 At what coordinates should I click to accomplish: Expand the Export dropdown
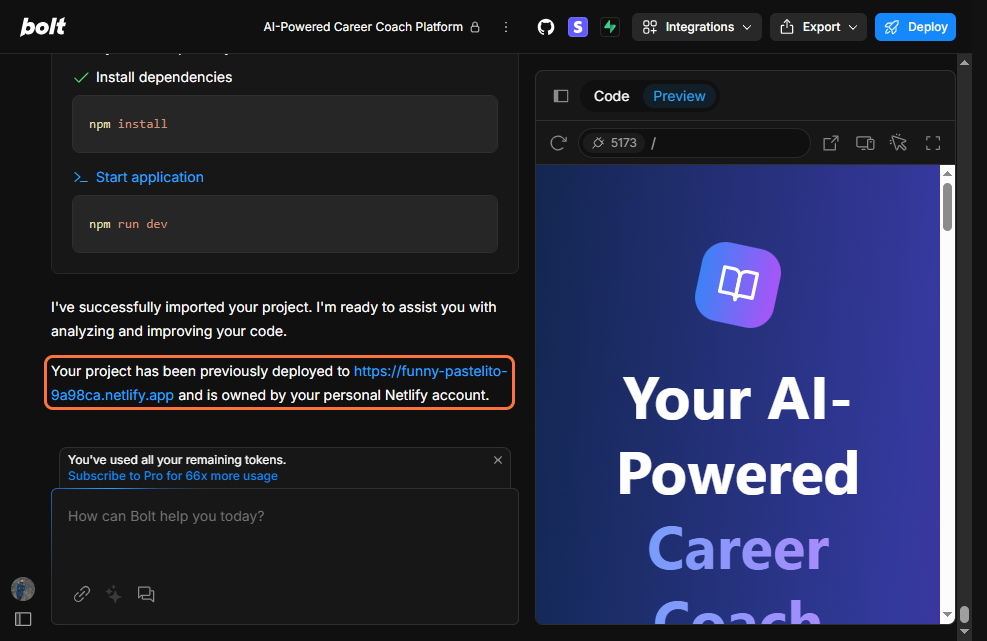tap(818, 27)
